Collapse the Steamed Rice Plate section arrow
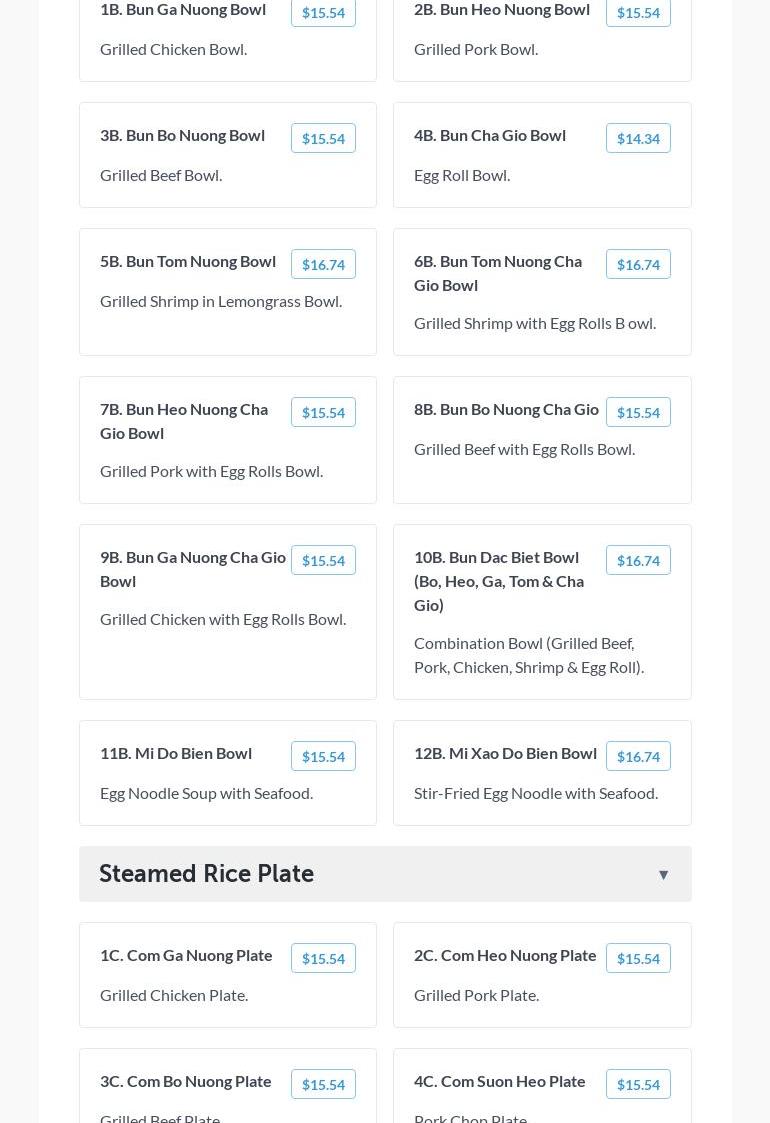Viewport: 770px width, 1123px height. point(663,875)
